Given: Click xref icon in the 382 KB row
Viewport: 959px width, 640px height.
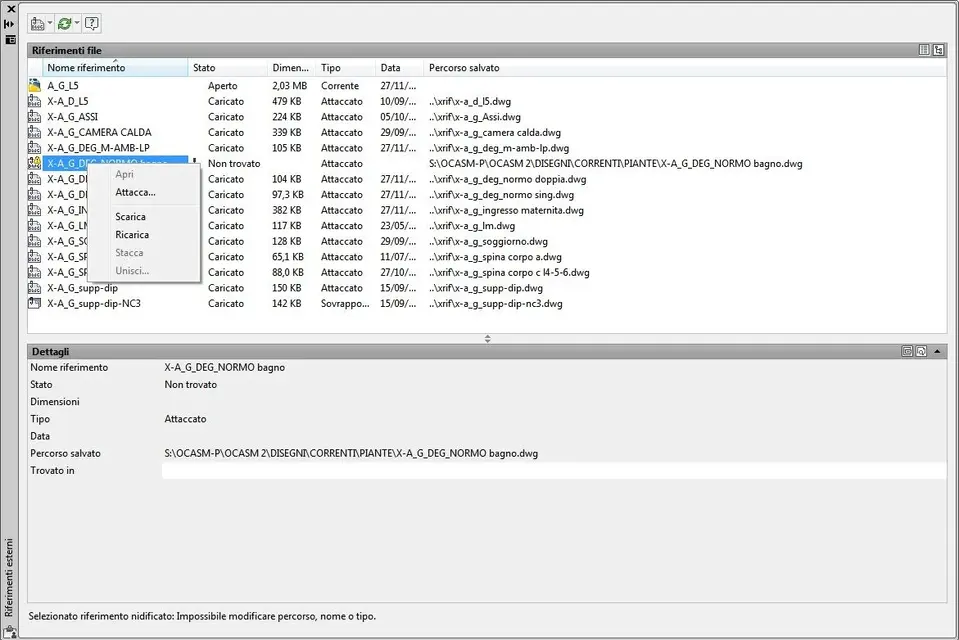Looking at the screenshot, I should (x=35, y=210).
